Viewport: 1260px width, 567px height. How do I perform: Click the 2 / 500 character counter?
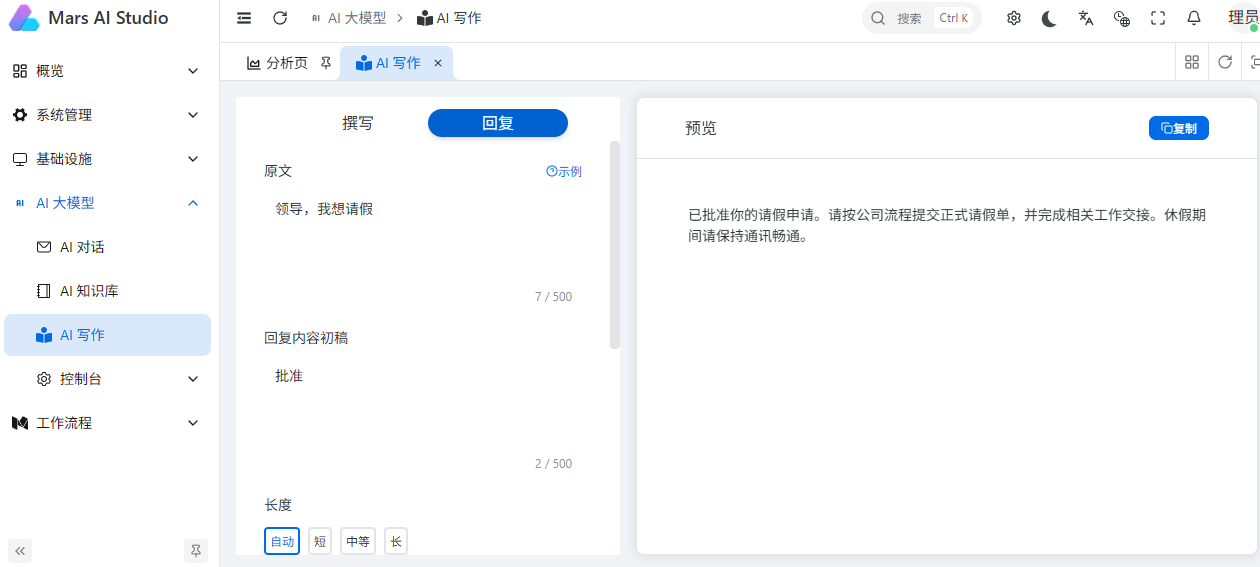pyautogui.click(x=553, y=464)
